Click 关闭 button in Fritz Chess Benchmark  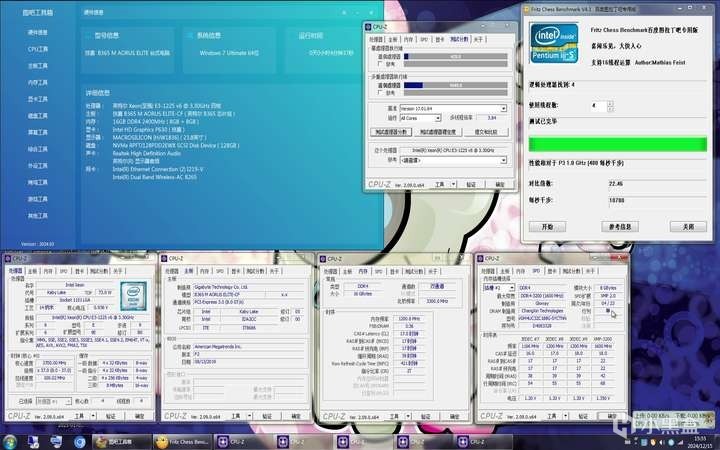pyautogui.click(x=688, y=226)
